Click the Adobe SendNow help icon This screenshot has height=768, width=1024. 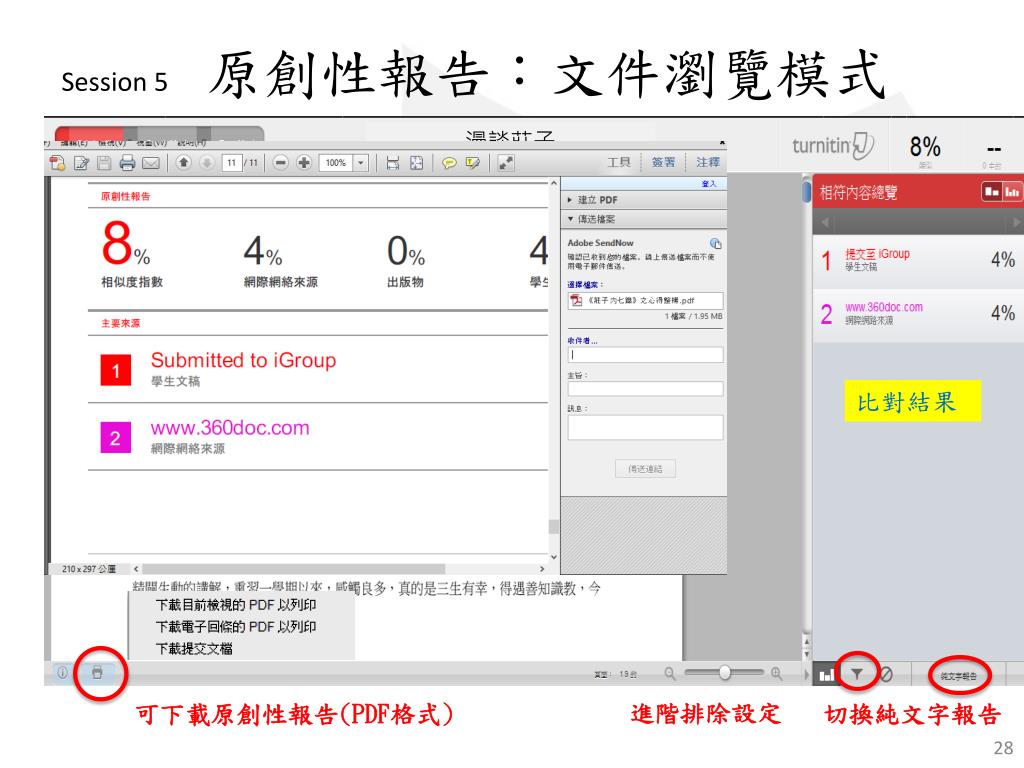[716, 243]
